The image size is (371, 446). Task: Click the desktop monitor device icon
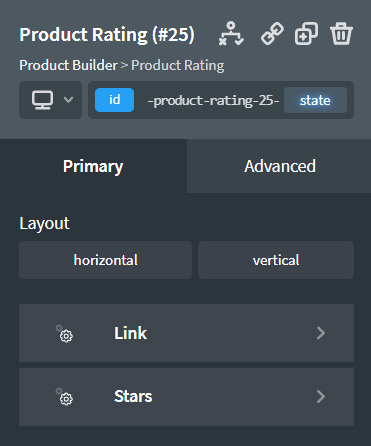42,100
